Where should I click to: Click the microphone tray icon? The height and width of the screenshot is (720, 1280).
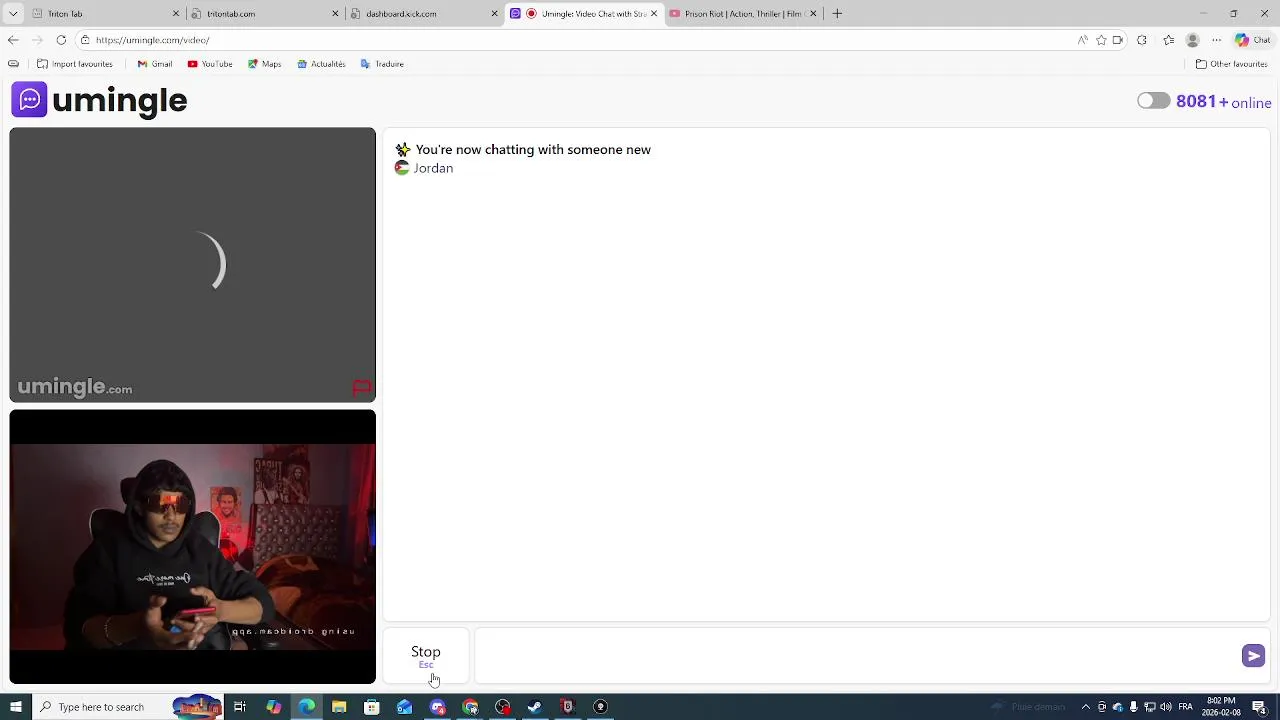[1134, 707]
